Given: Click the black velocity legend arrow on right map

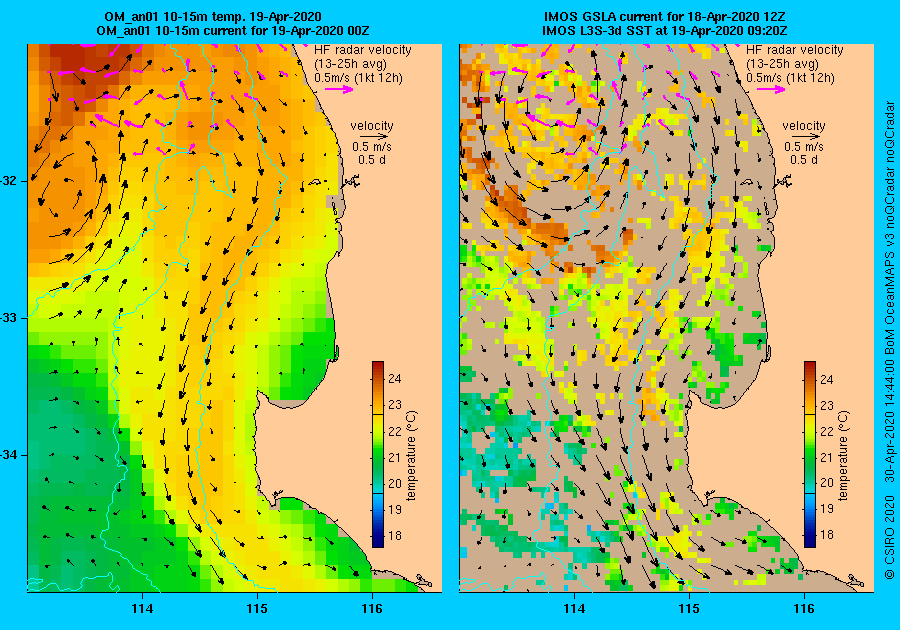Looking at the screenshot, I should (x=807, y=137).
